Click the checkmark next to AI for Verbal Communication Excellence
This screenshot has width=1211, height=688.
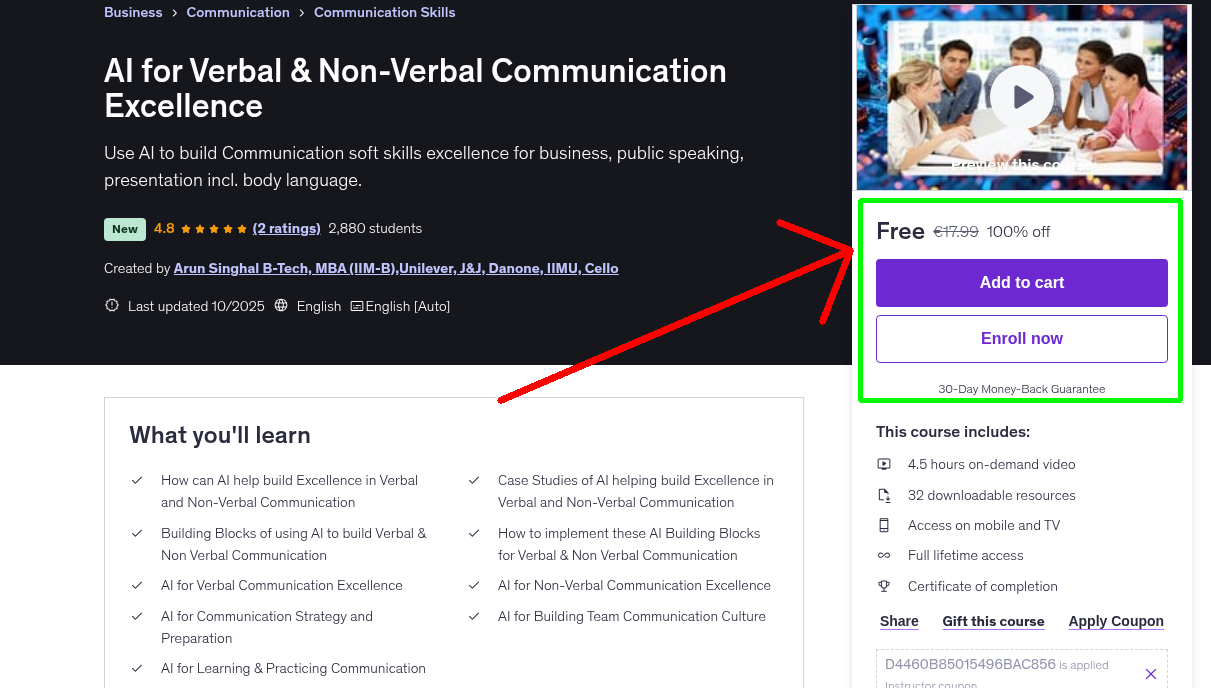(137, 584)
